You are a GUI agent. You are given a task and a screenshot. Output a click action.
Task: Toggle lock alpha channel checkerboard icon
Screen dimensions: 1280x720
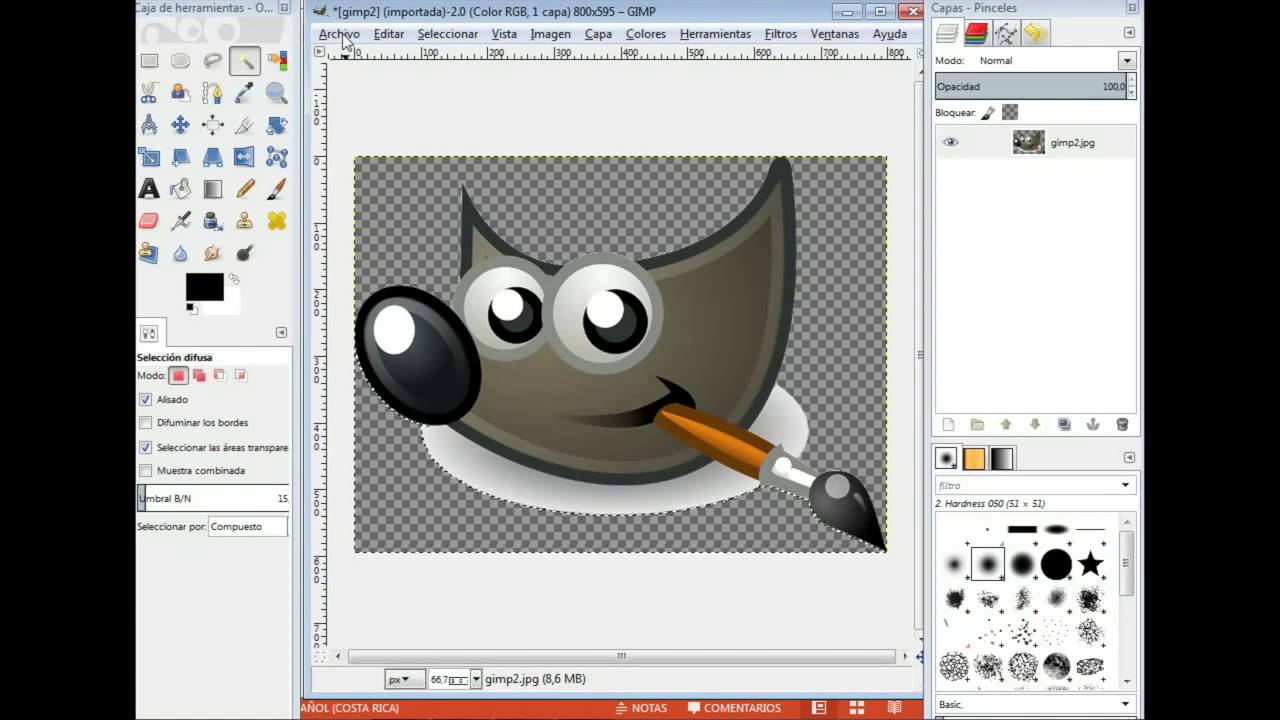pos(1010,113)
